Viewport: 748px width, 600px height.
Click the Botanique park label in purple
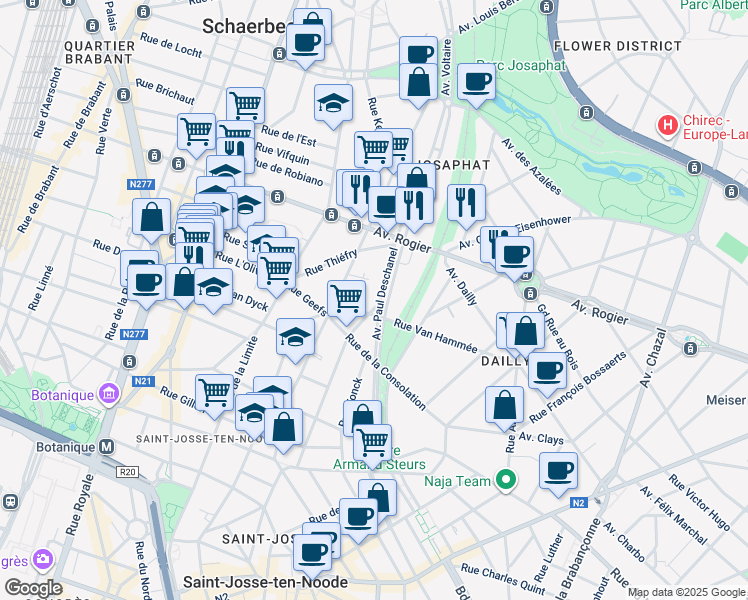[62, 395]
